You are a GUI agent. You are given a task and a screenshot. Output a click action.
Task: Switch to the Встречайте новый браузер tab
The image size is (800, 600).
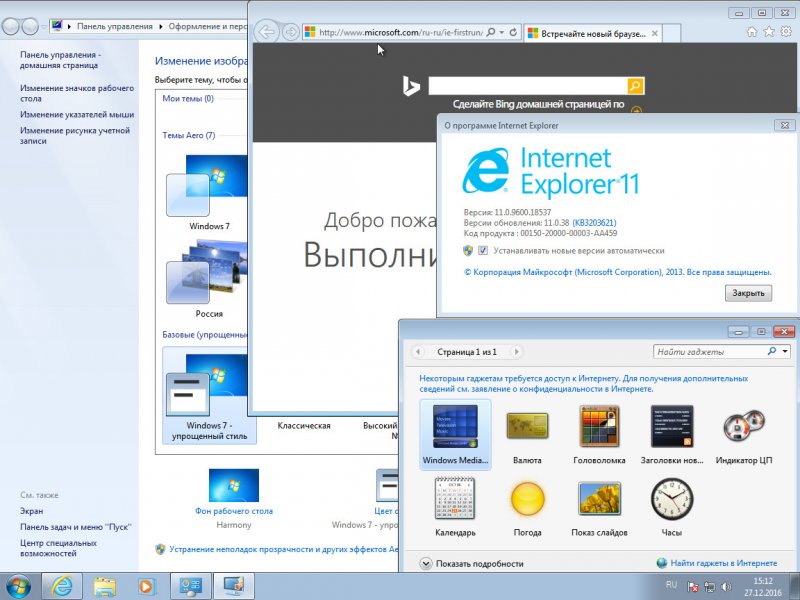pos(592,34)
